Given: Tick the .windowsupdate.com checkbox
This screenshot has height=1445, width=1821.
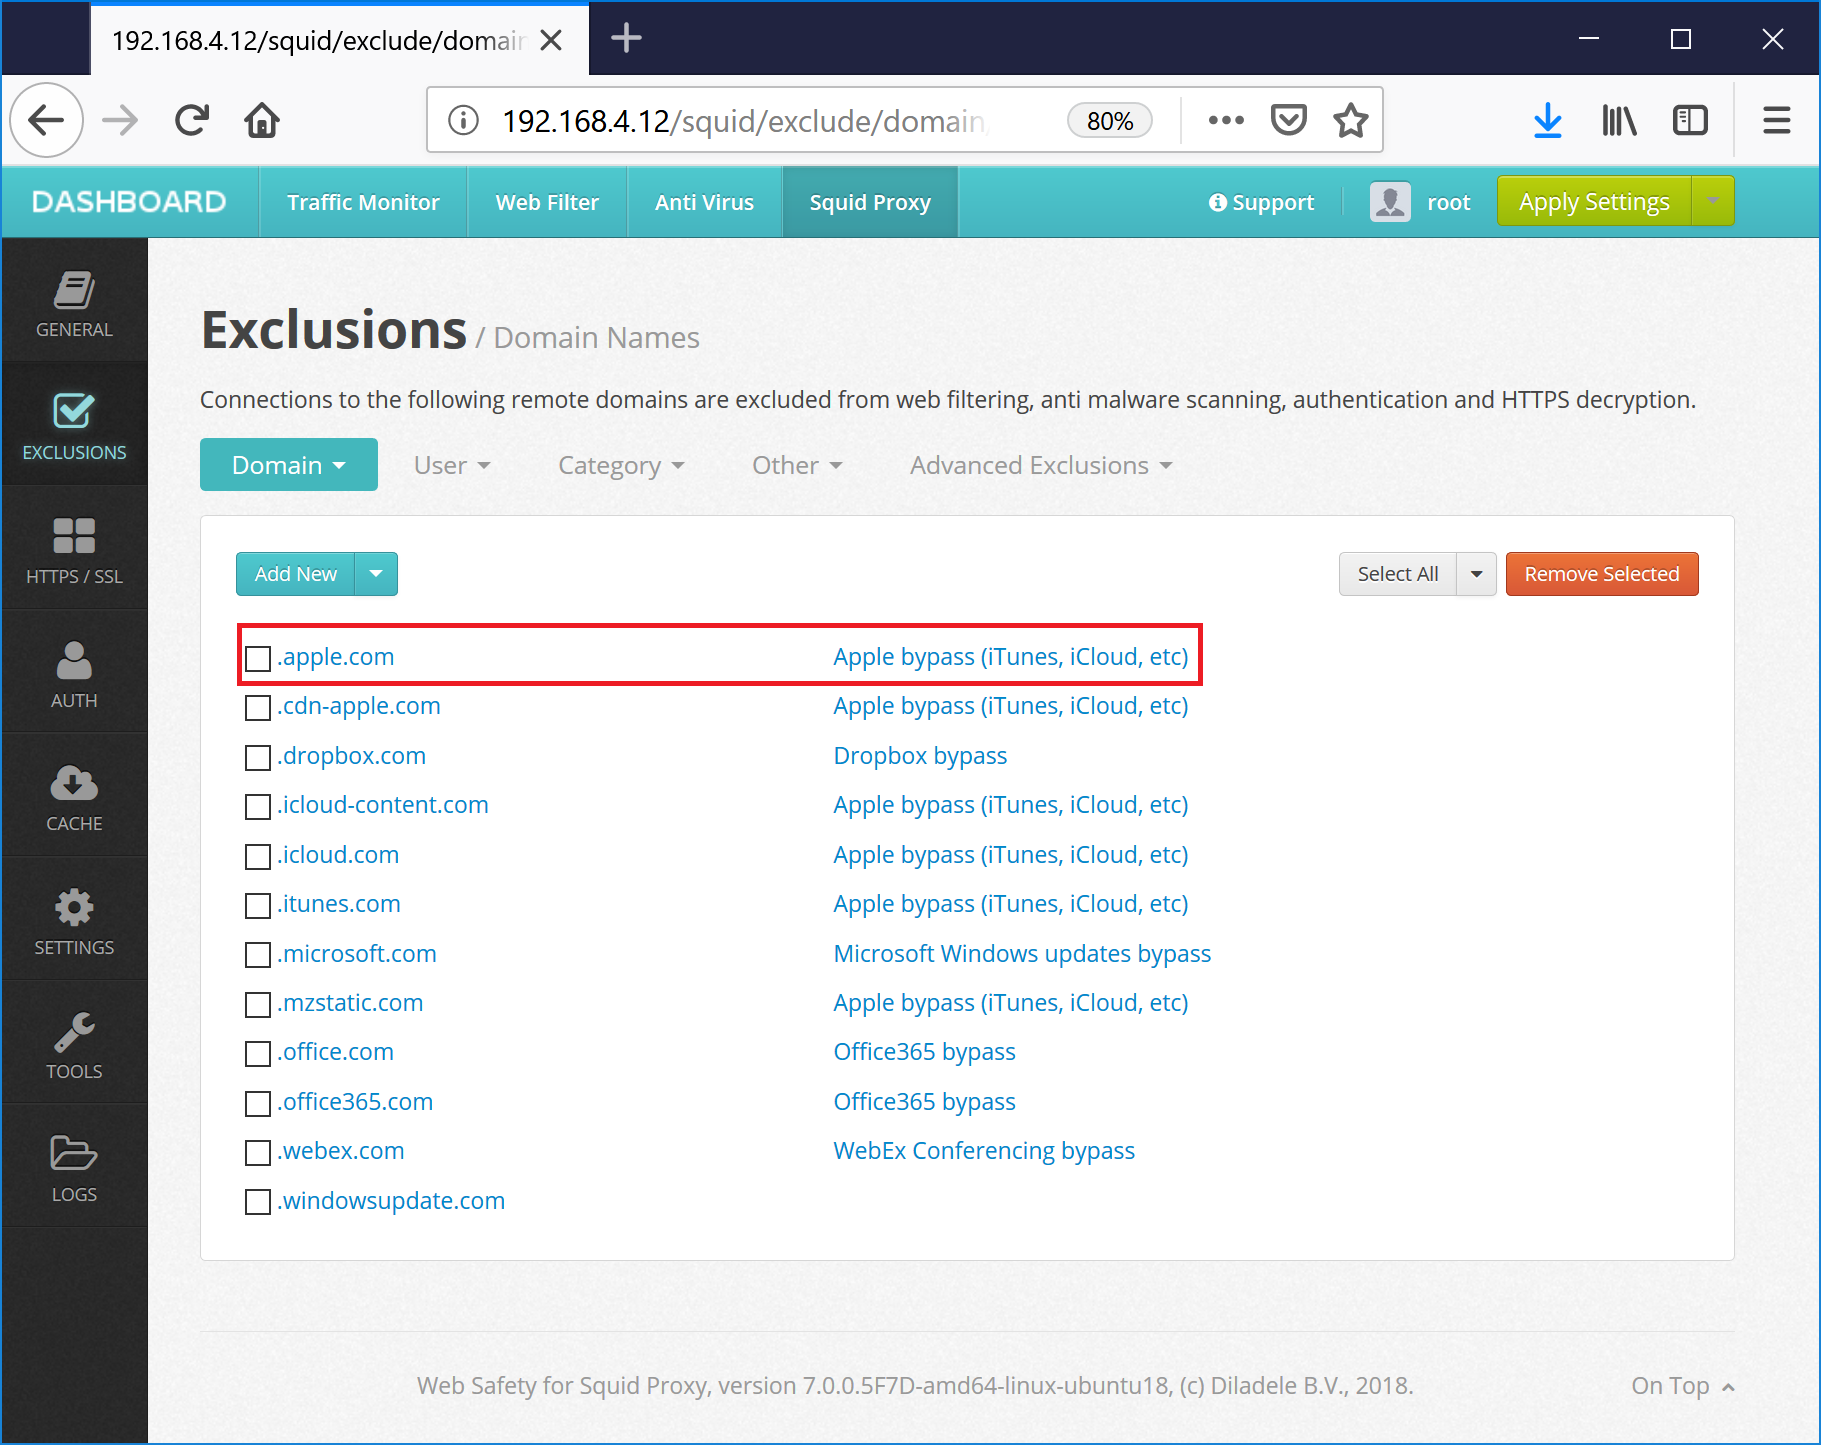Looking at the screenshot, I should pos(258,1202).
